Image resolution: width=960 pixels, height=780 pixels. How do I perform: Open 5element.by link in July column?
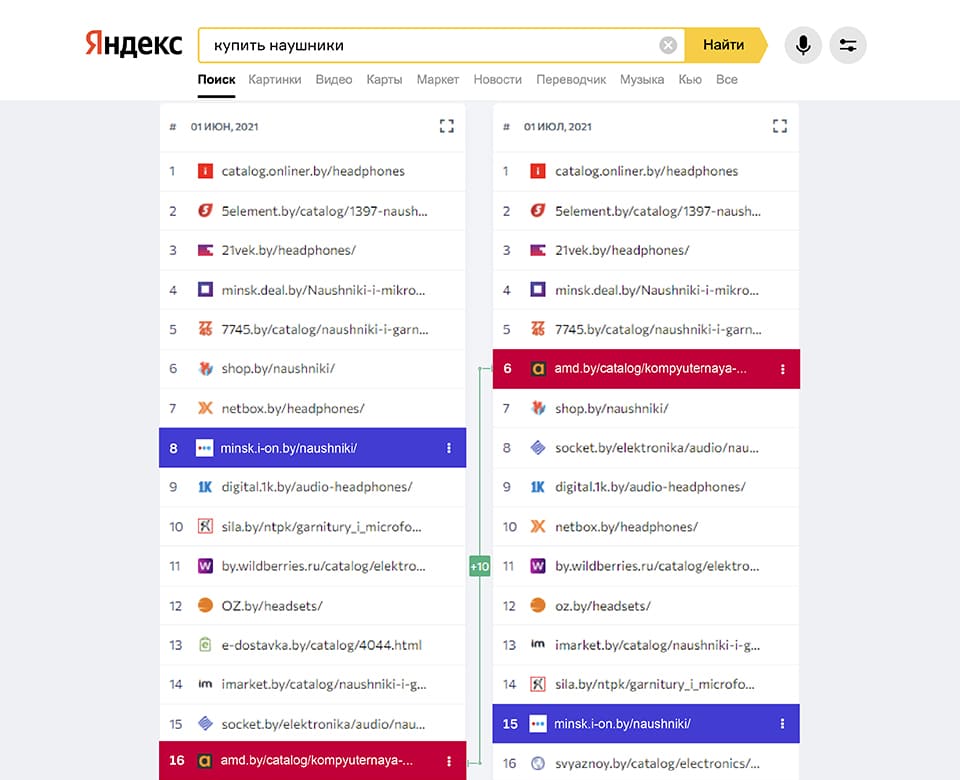tap(658, 211)
